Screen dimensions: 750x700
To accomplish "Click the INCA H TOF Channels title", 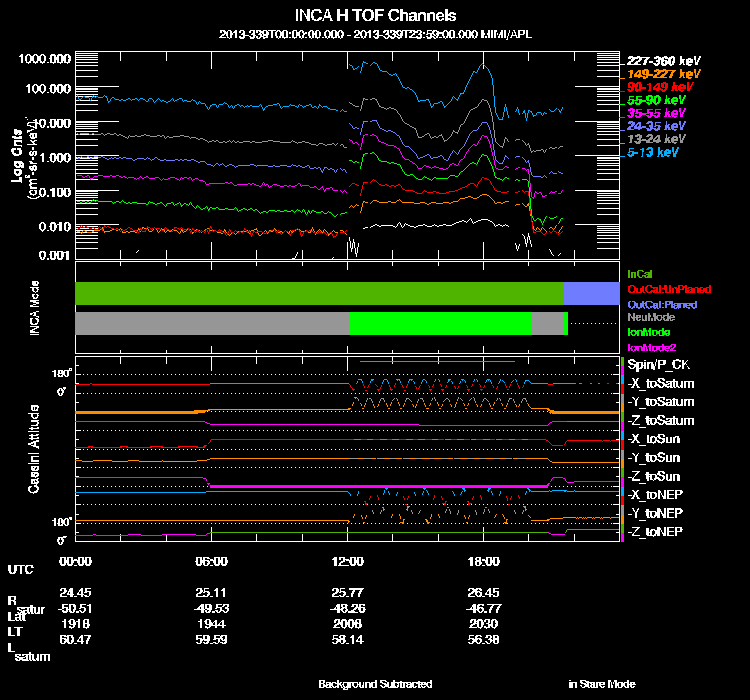I will click(375, 16).
